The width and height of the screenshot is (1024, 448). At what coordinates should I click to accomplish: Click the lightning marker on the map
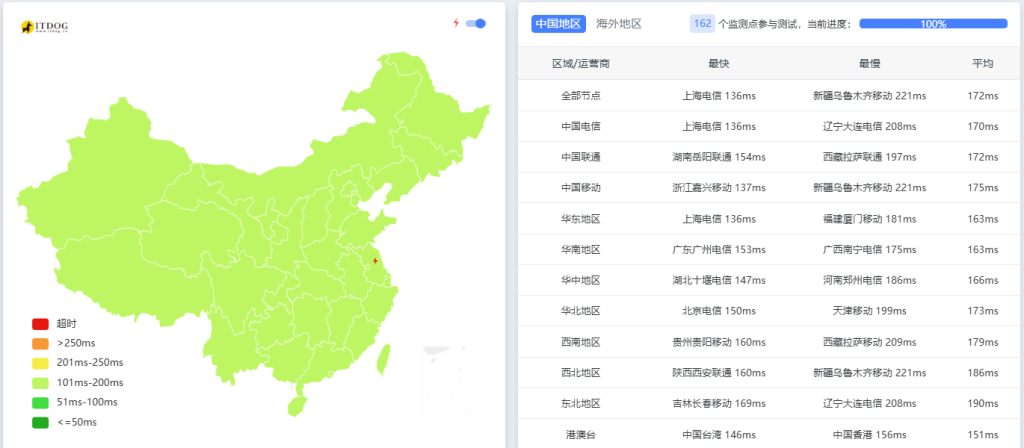click(375, 261)
